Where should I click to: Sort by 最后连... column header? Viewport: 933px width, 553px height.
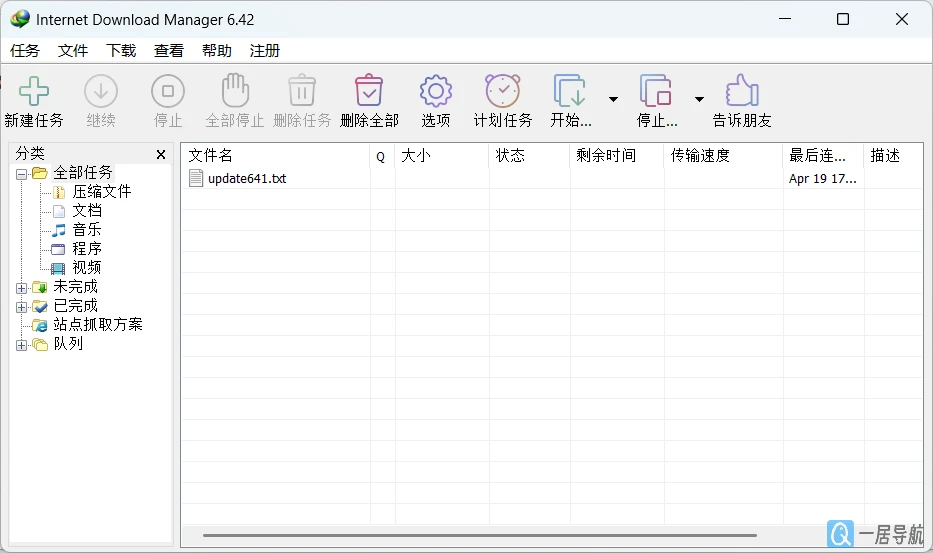(x=824, y=155)
